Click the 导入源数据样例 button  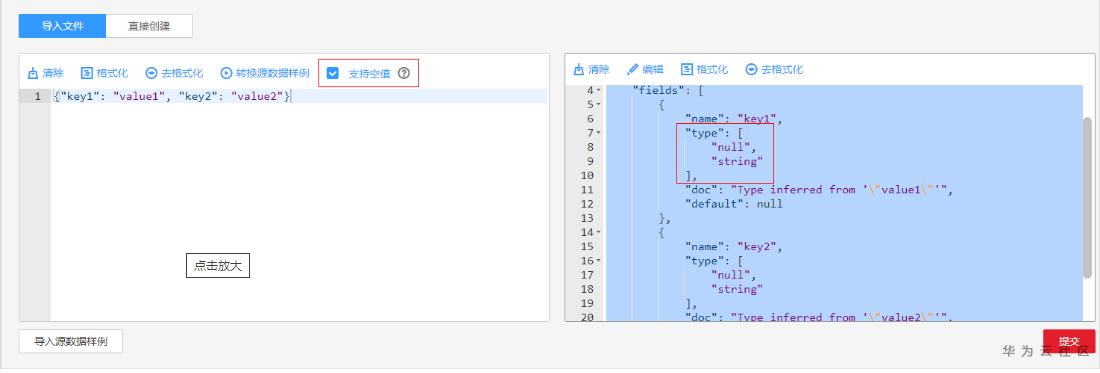[x=71, y=341]
